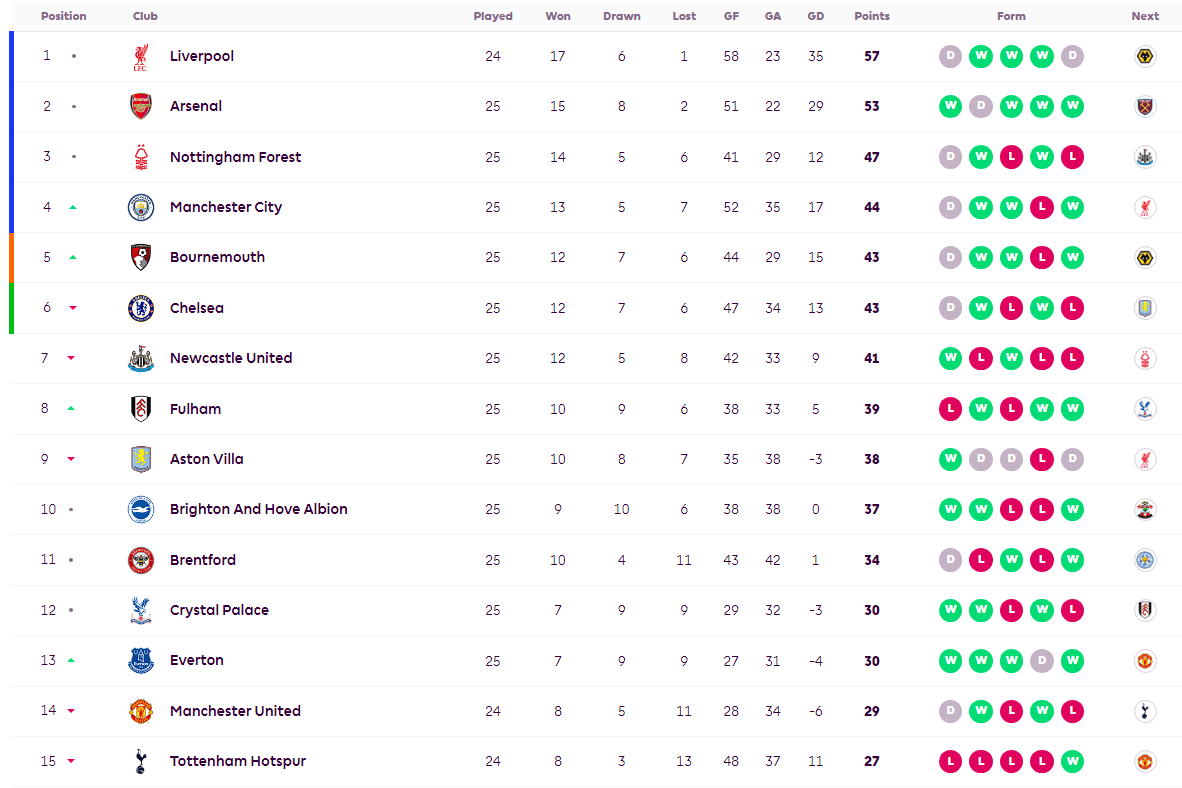Click the Liverpool club crest icon

pos(141,57)
